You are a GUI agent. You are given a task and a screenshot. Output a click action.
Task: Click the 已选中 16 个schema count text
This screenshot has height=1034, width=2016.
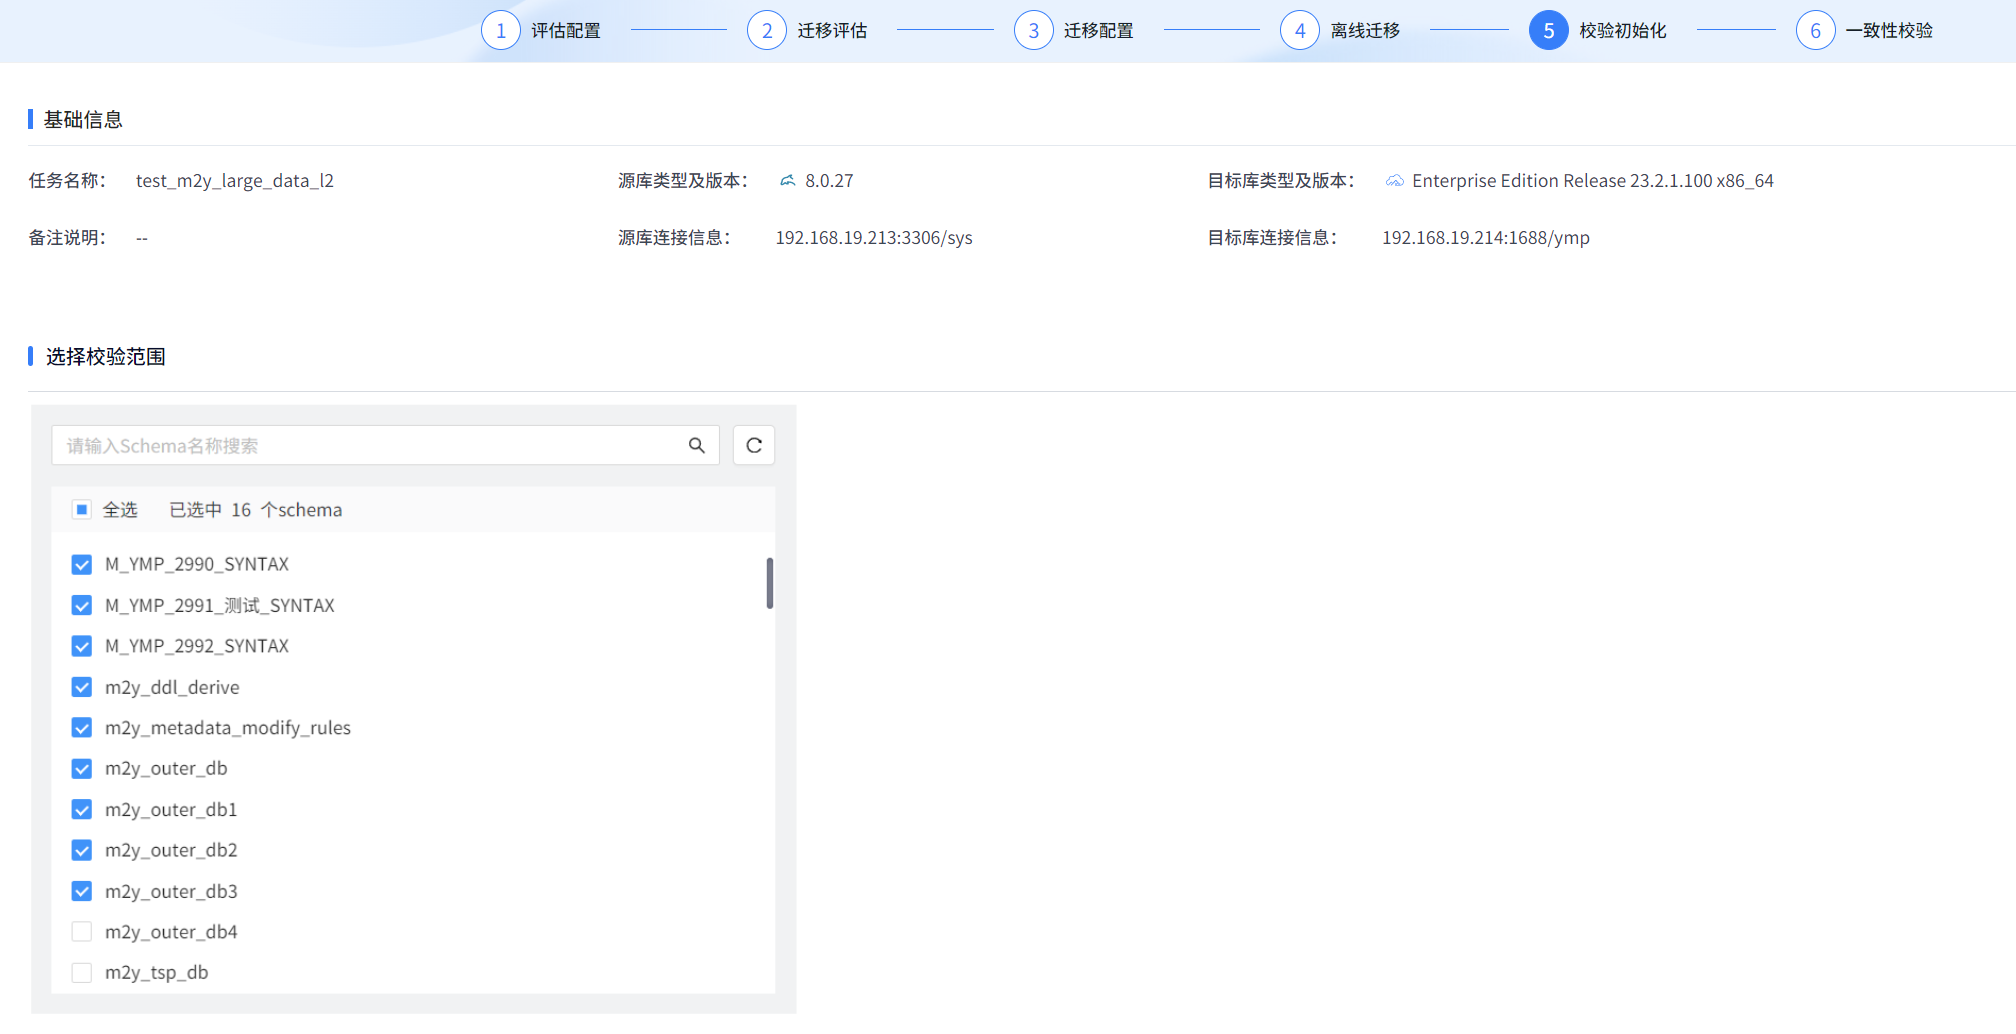[x=256, y=510]
